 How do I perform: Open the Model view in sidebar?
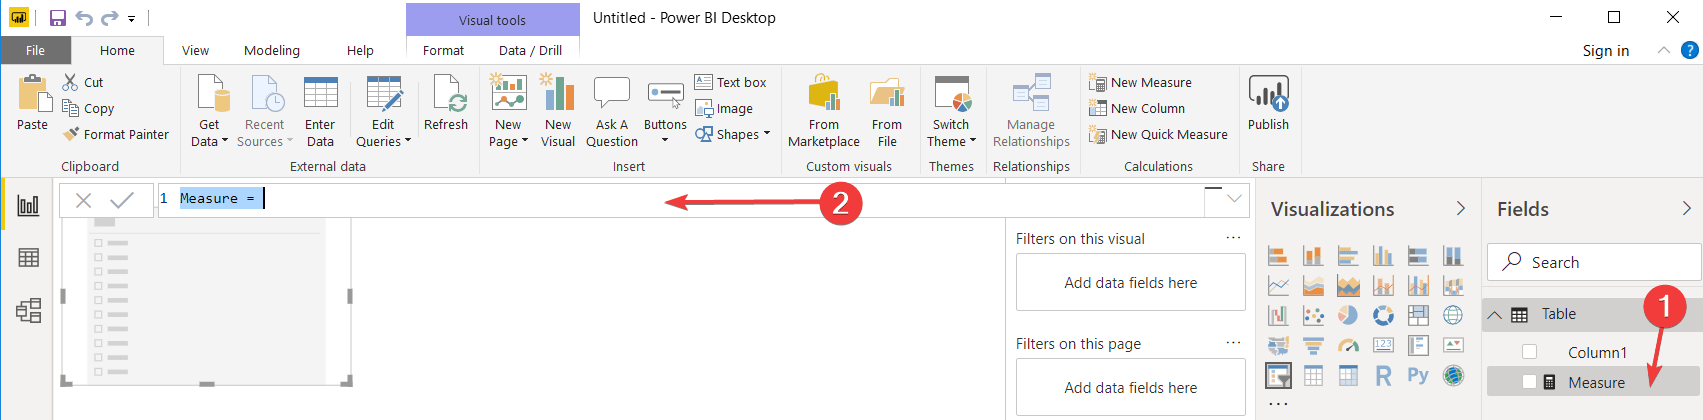[x=28, y=310]
